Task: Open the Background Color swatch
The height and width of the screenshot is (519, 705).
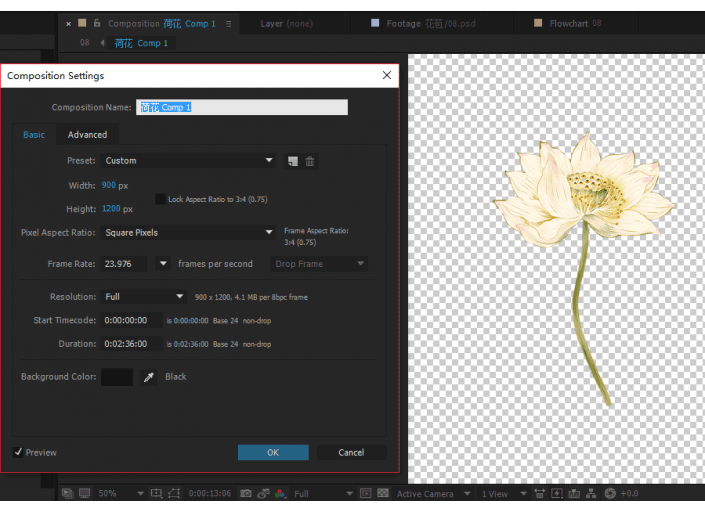Action: [x=117, y=377]
